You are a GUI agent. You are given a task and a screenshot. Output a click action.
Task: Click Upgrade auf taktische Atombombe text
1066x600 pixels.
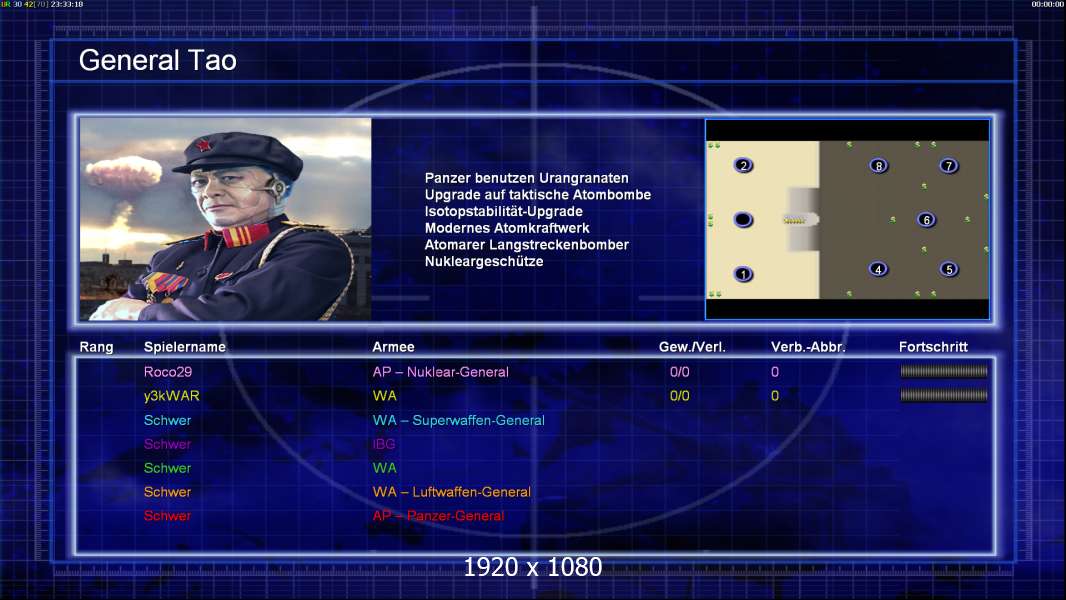(x=538, y=194)
